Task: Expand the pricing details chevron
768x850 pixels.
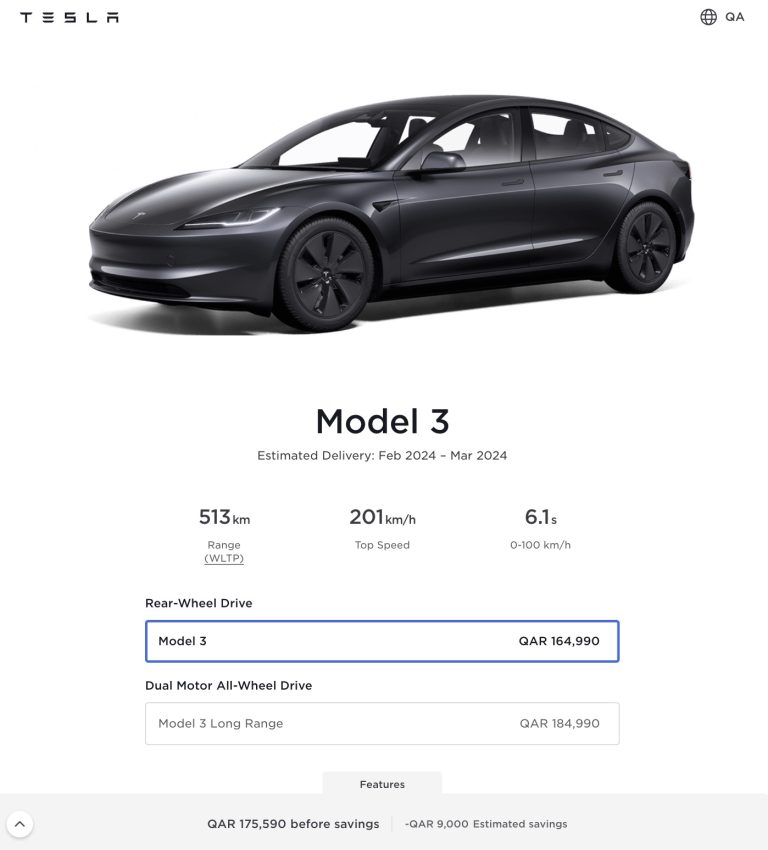Action: 20,824
